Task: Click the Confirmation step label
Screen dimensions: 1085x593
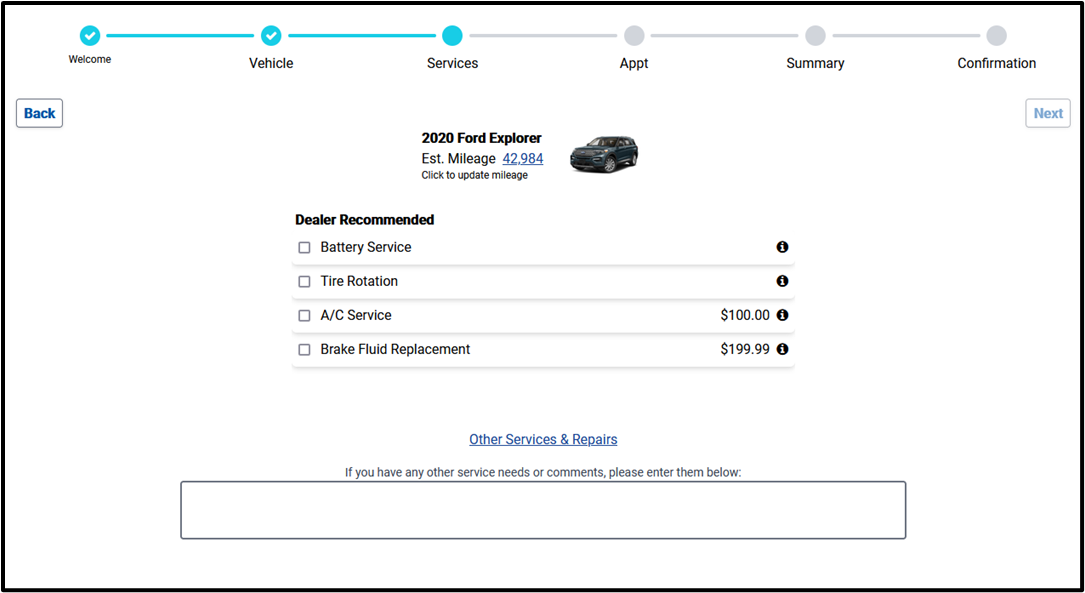Action: tap(996, 63)
